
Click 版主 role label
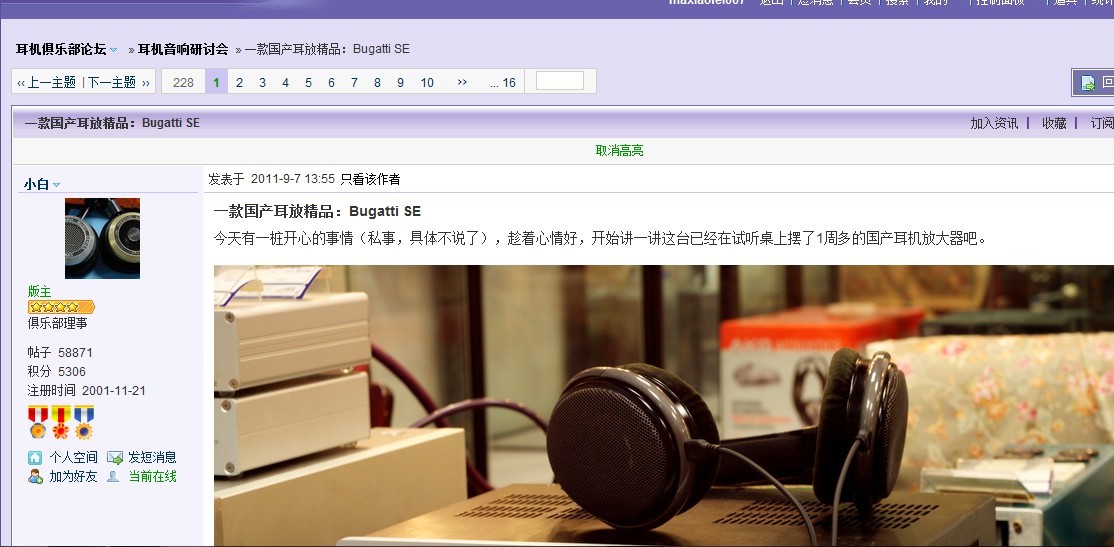(x=39, y=291)
